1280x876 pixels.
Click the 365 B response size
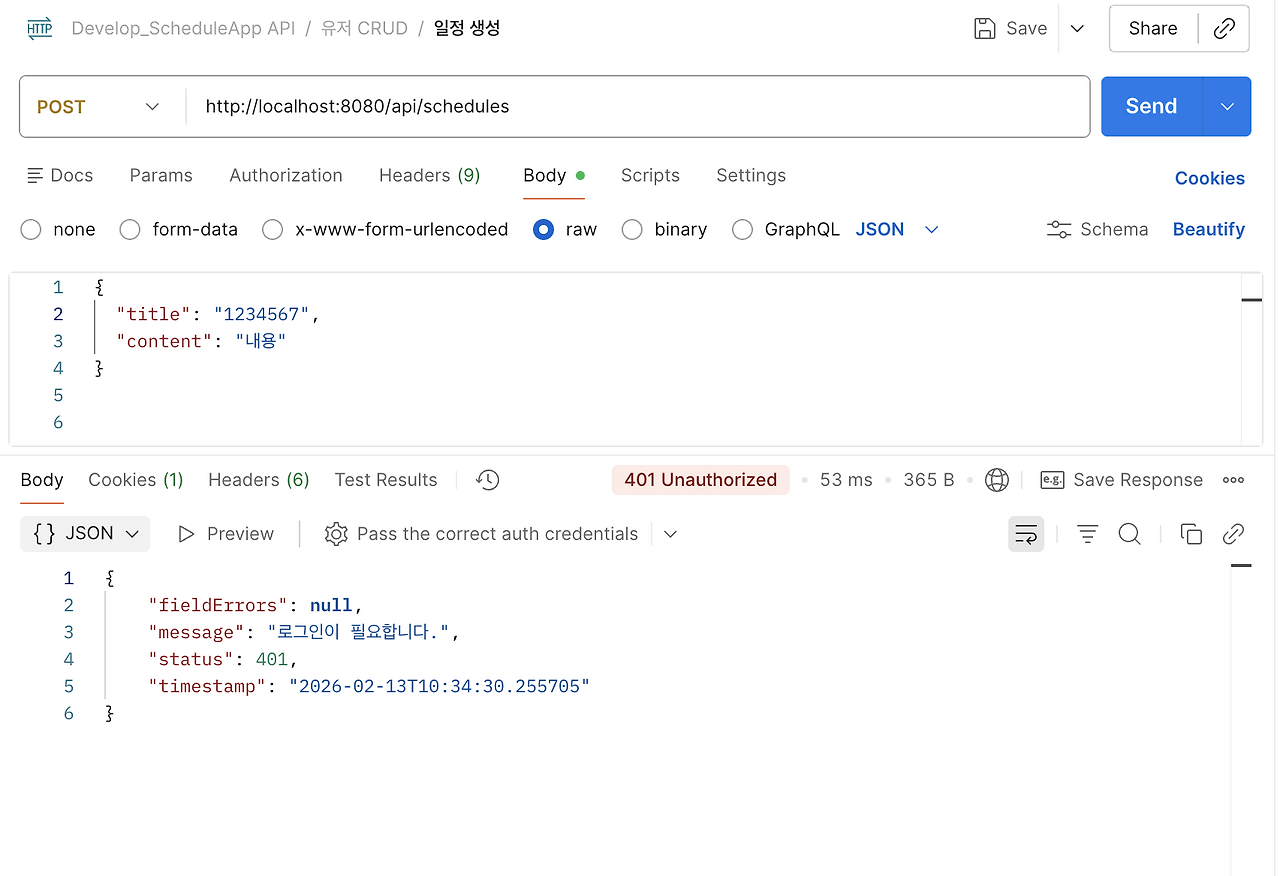point(929,480)
